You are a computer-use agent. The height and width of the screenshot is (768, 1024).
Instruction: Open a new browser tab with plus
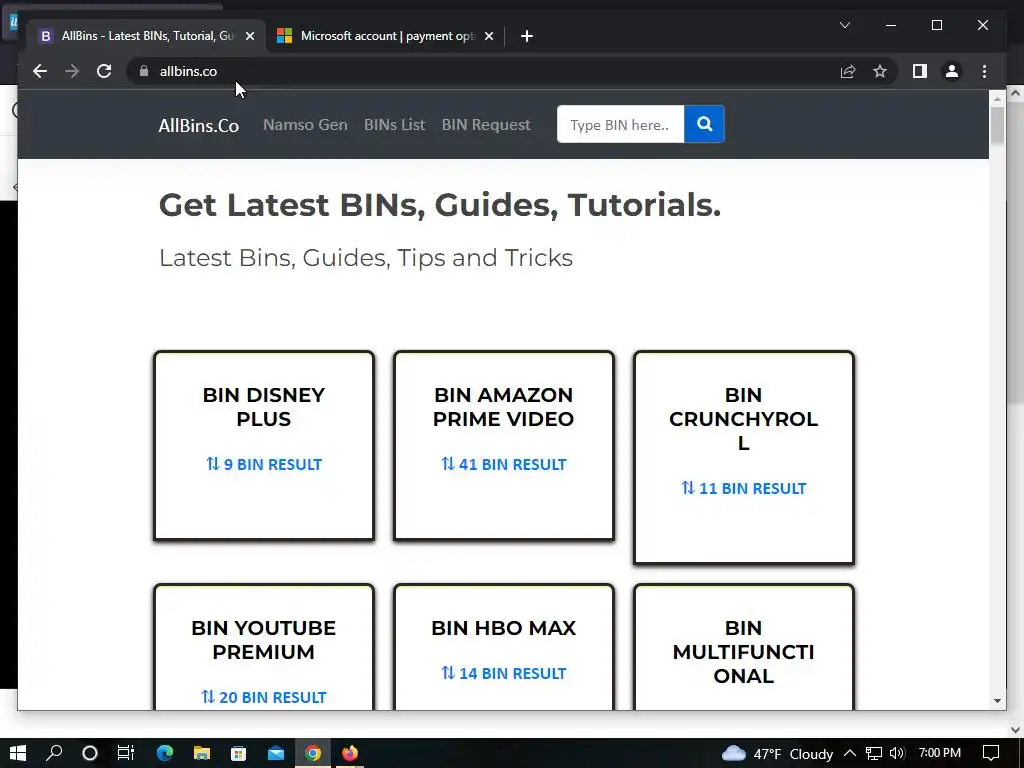click(x=527, y=36)
